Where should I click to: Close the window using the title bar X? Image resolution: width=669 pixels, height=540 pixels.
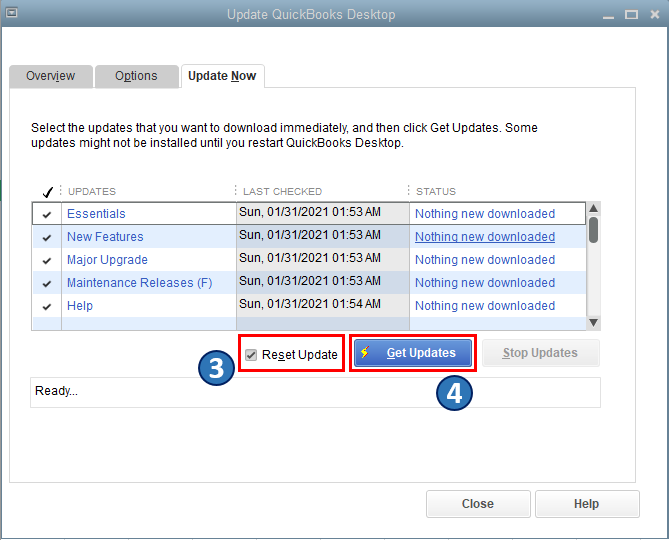(x=655, y=15)
